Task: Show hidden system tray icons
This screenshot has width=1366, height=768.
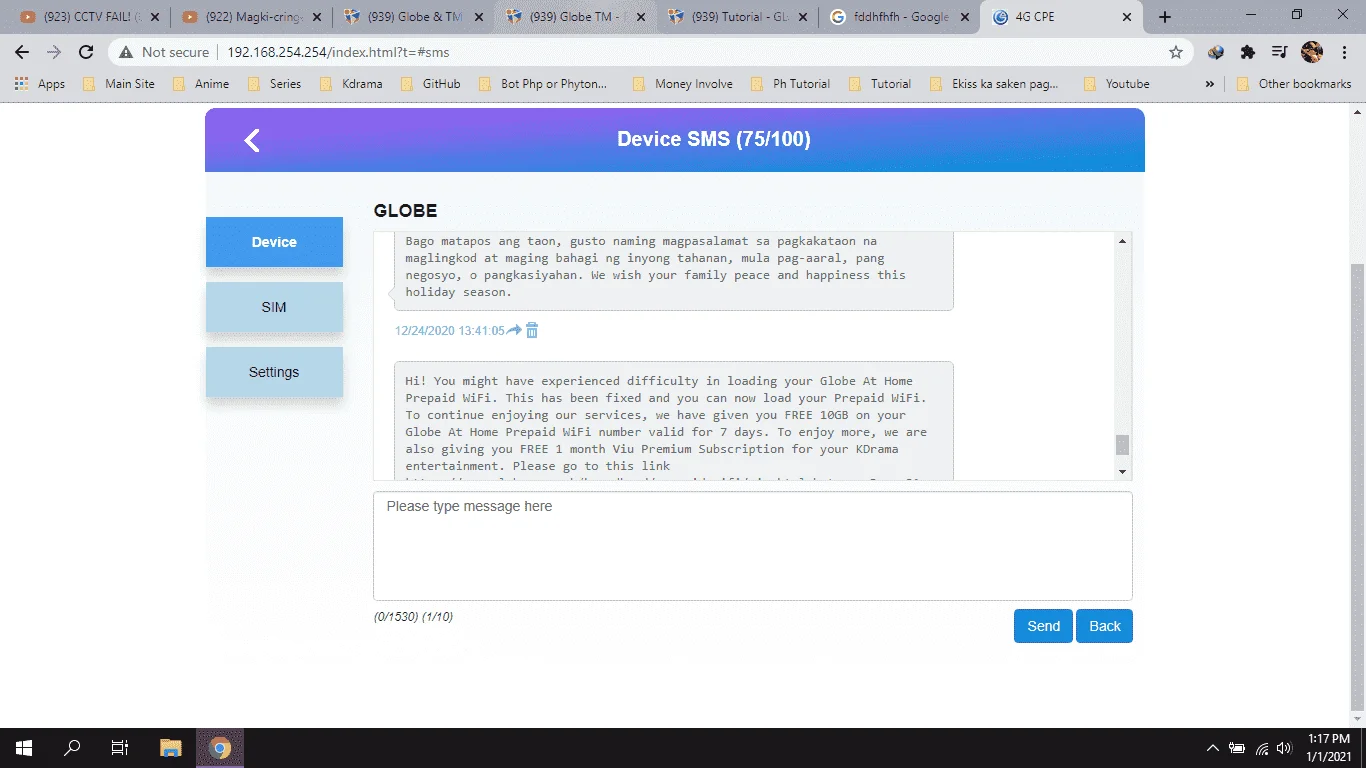Action: point(1213,748)
